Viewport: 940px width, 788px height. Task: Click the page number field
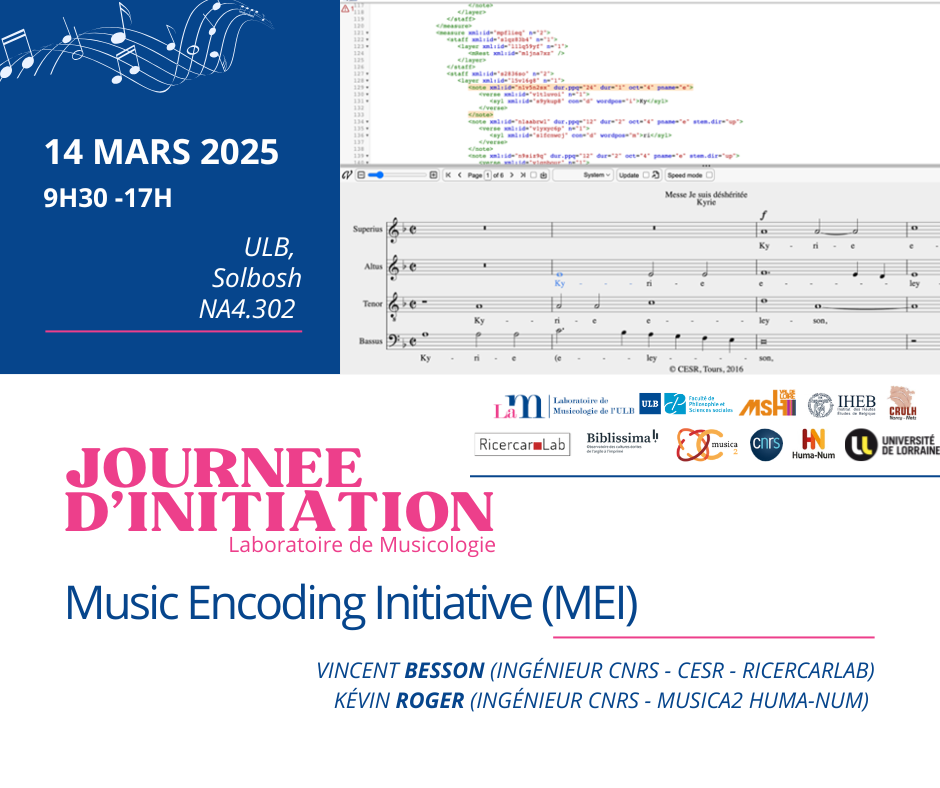click(x=487, y=175)
